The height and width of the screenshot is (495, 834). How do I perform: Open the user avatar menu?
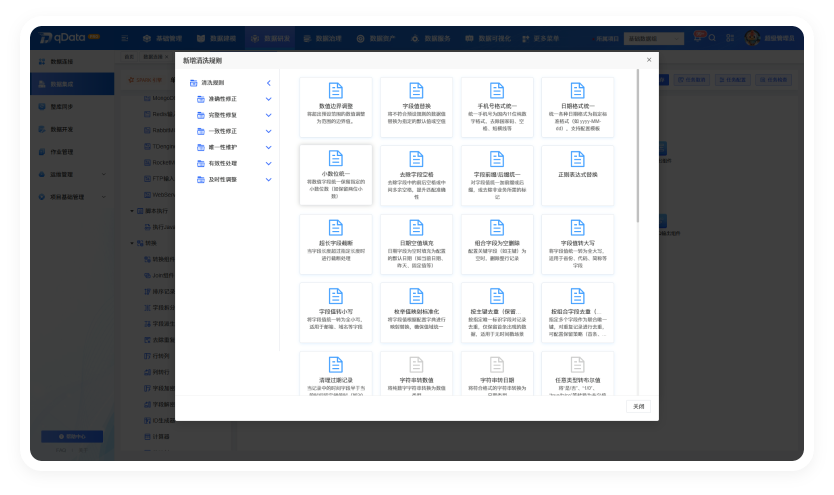[752, 38]
